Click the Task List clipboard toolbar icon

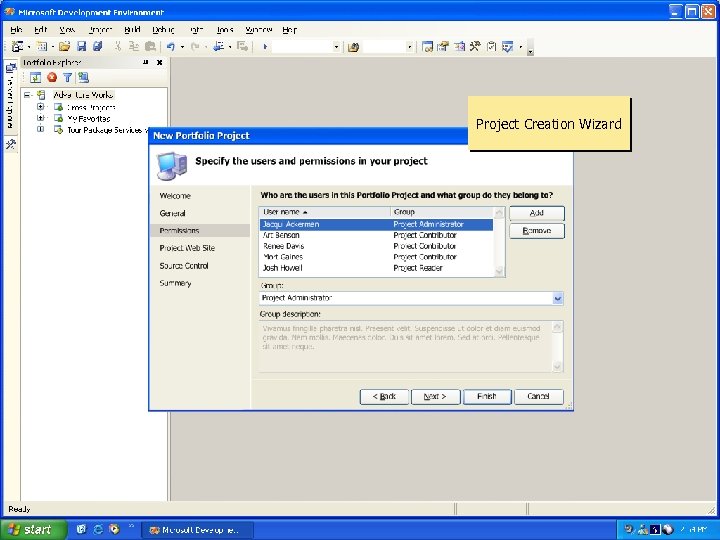tap(491, 46)
